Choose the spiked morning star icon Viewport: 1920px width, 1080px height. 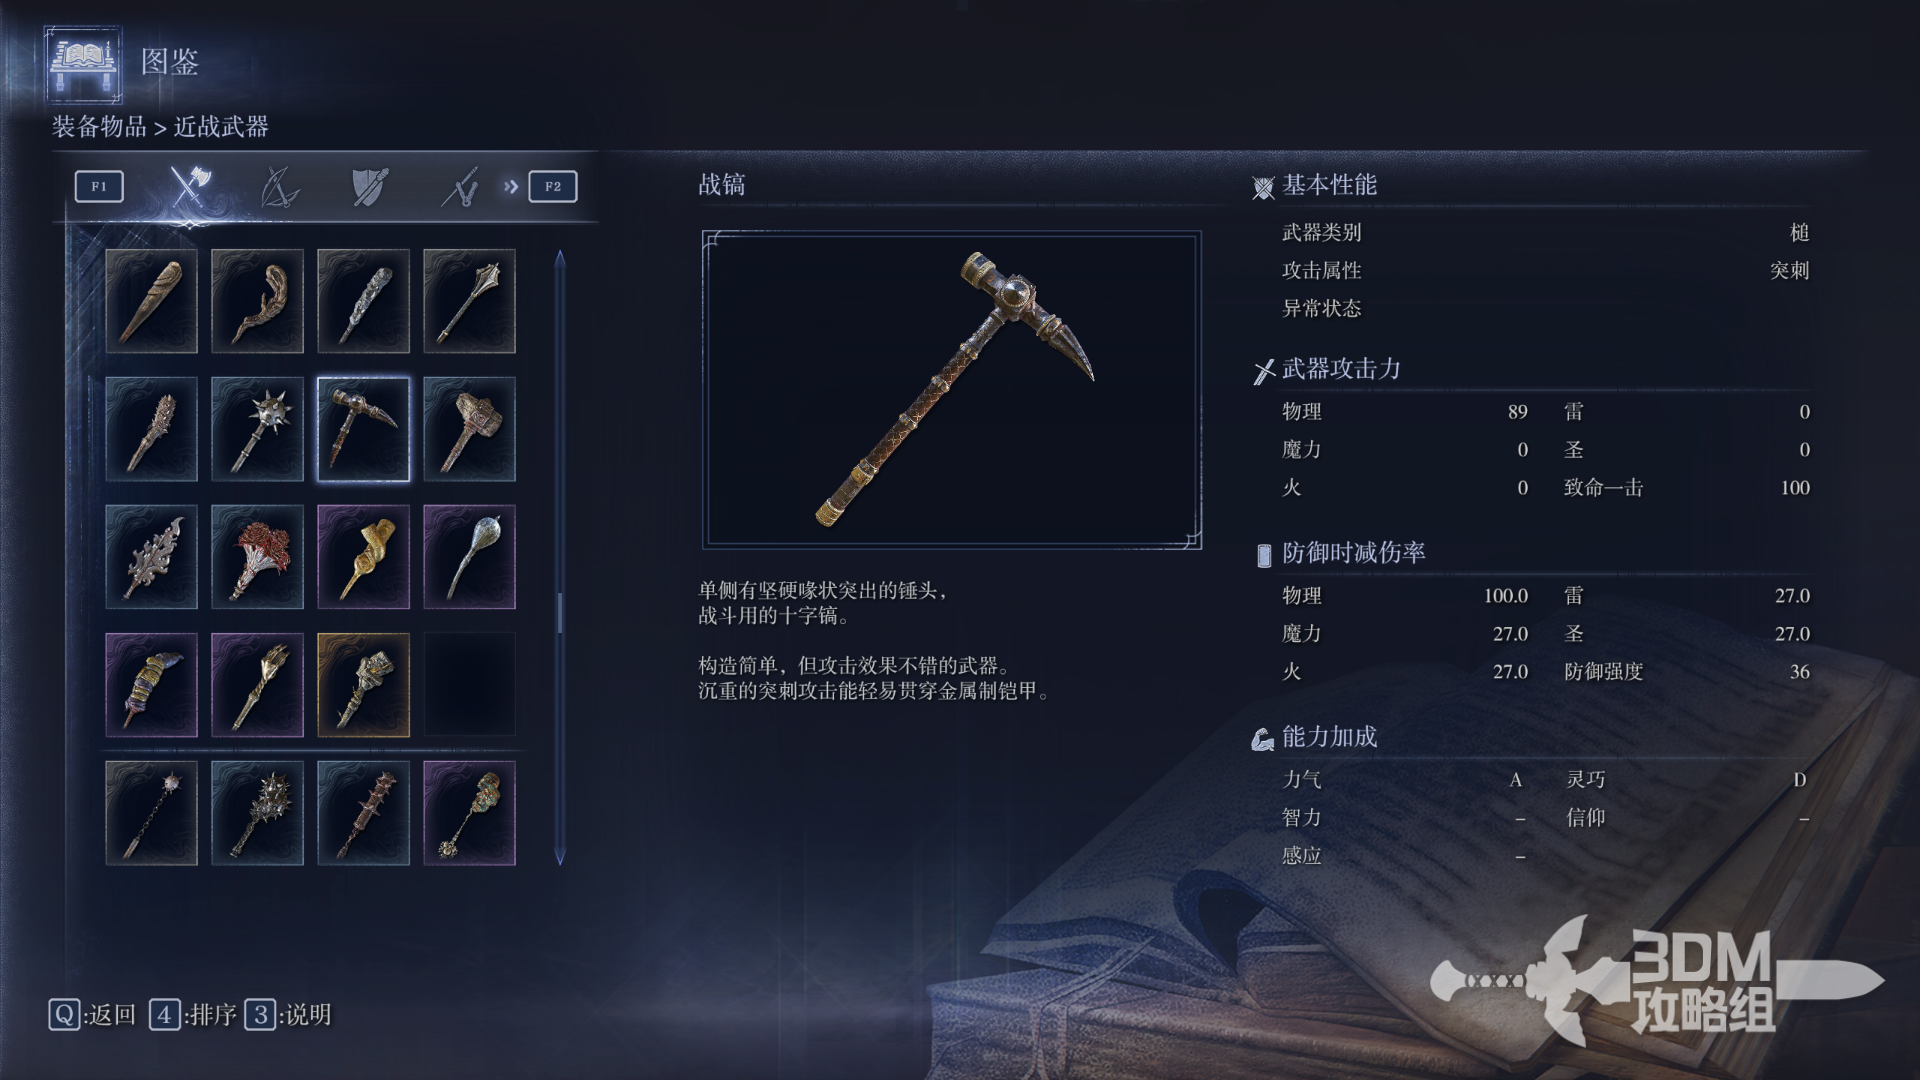click(258, 429)
